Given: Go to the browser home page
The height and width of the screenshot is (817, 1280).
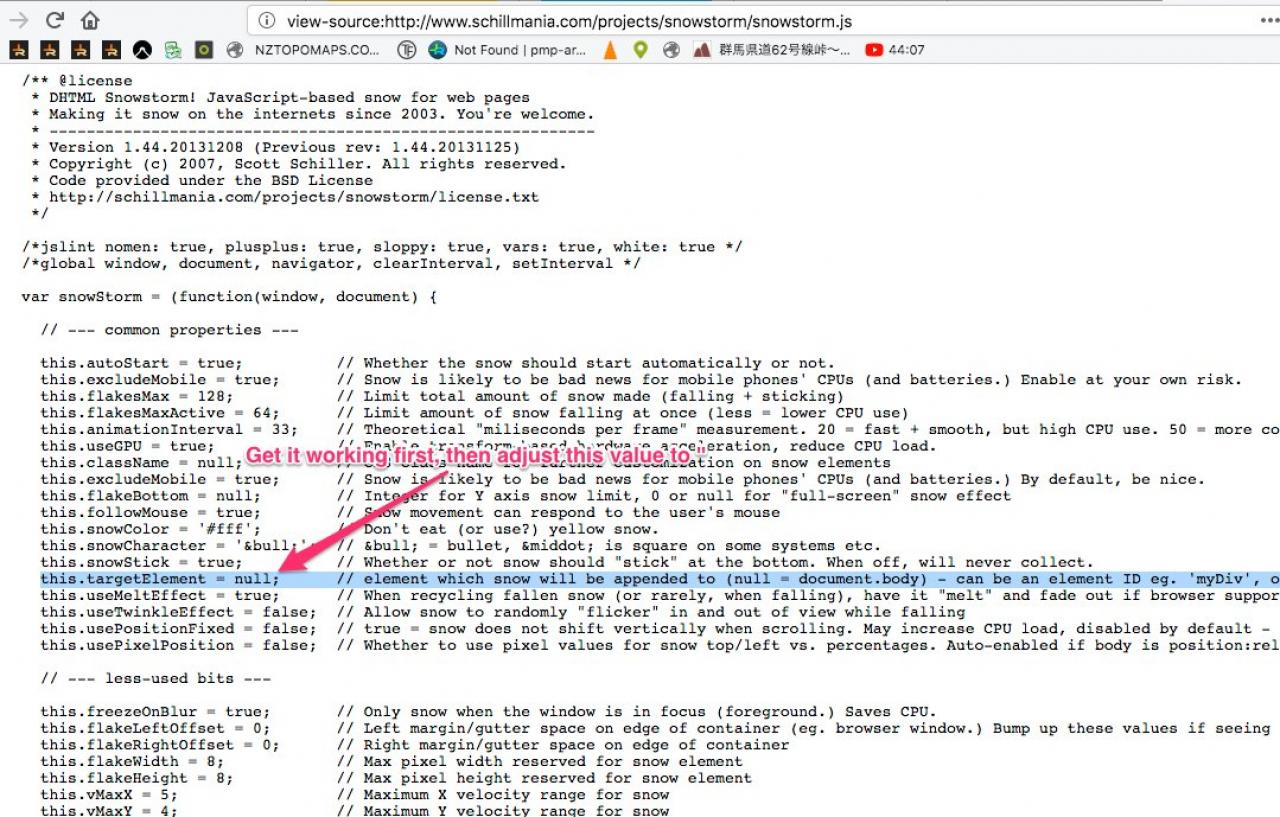Looking at the screenshot, I should (90, 20).
